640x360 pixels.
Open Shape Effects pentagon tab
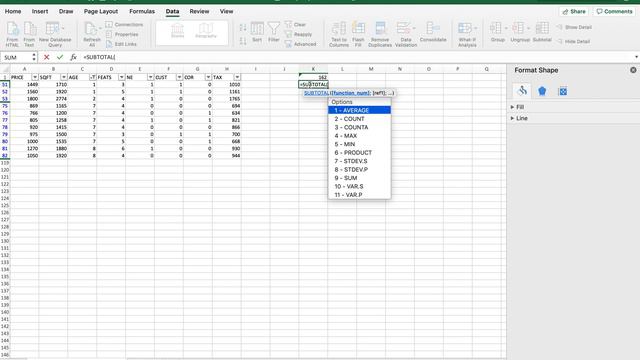pyautogui.click(x=542, y=91)
